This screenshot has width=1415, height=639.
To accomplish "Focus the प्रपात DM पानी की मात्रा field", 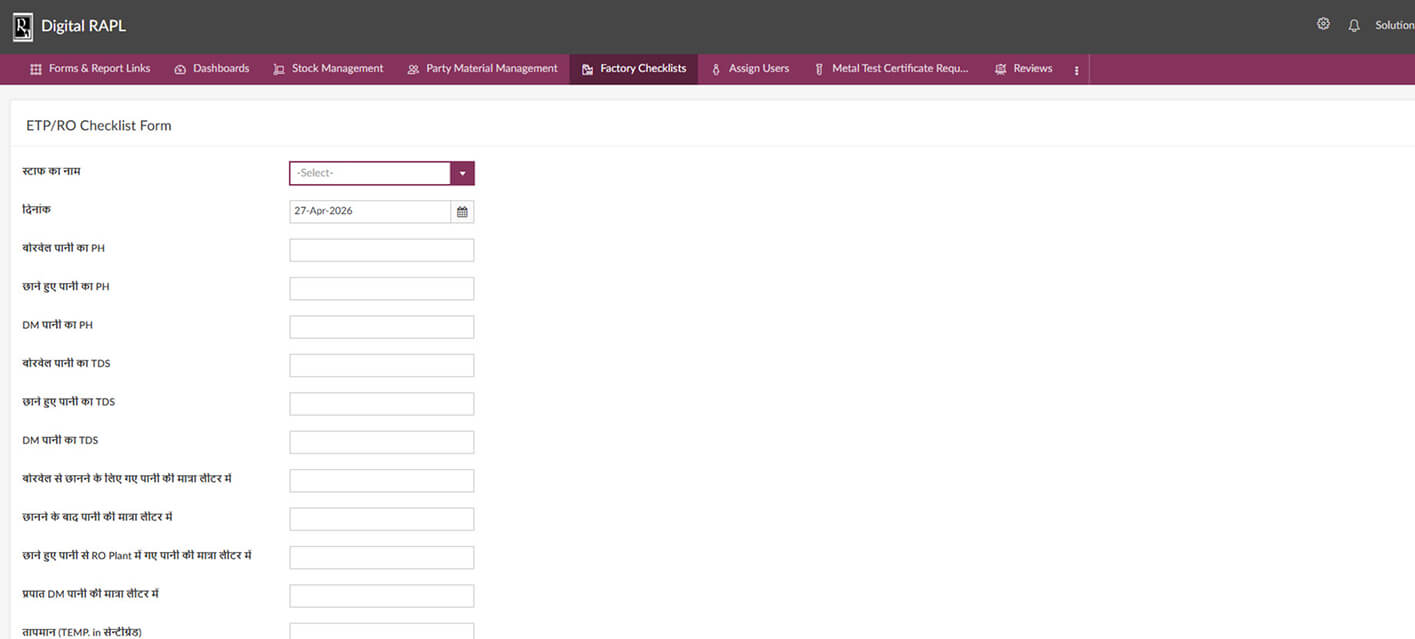I will tap(382, 596).
